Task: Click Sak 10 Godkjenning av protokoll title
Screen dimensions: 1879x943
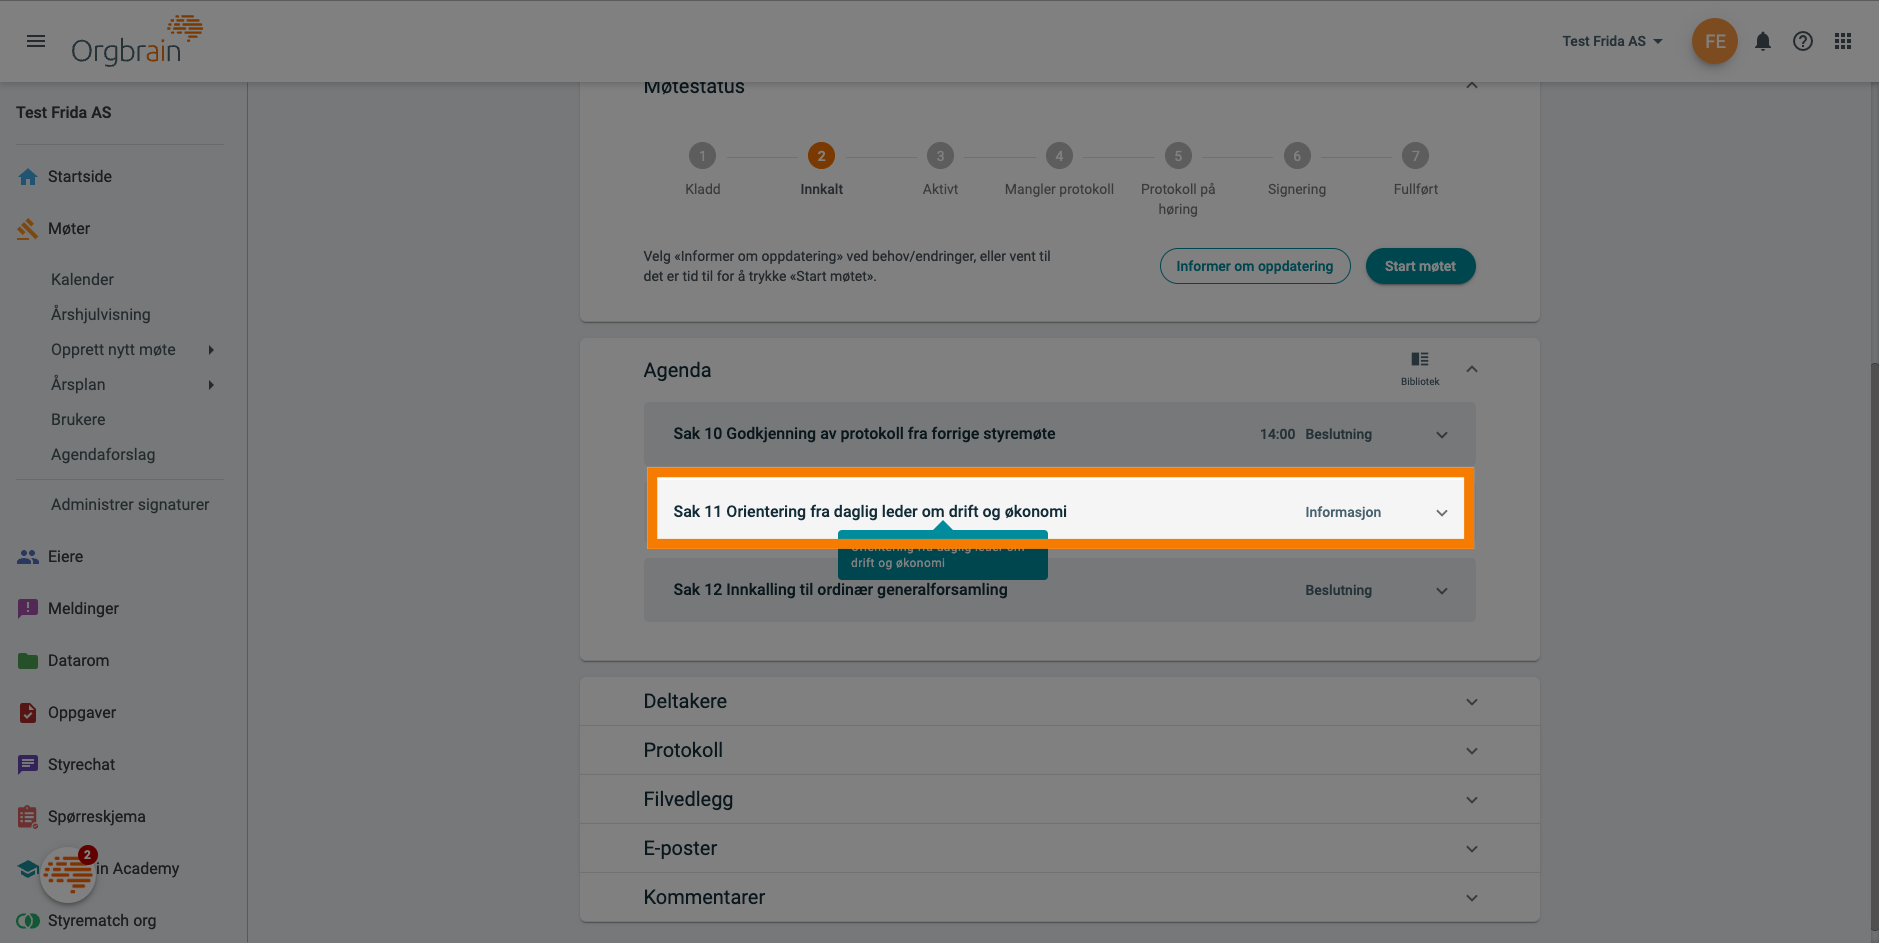Action: (x=864, y=434)
